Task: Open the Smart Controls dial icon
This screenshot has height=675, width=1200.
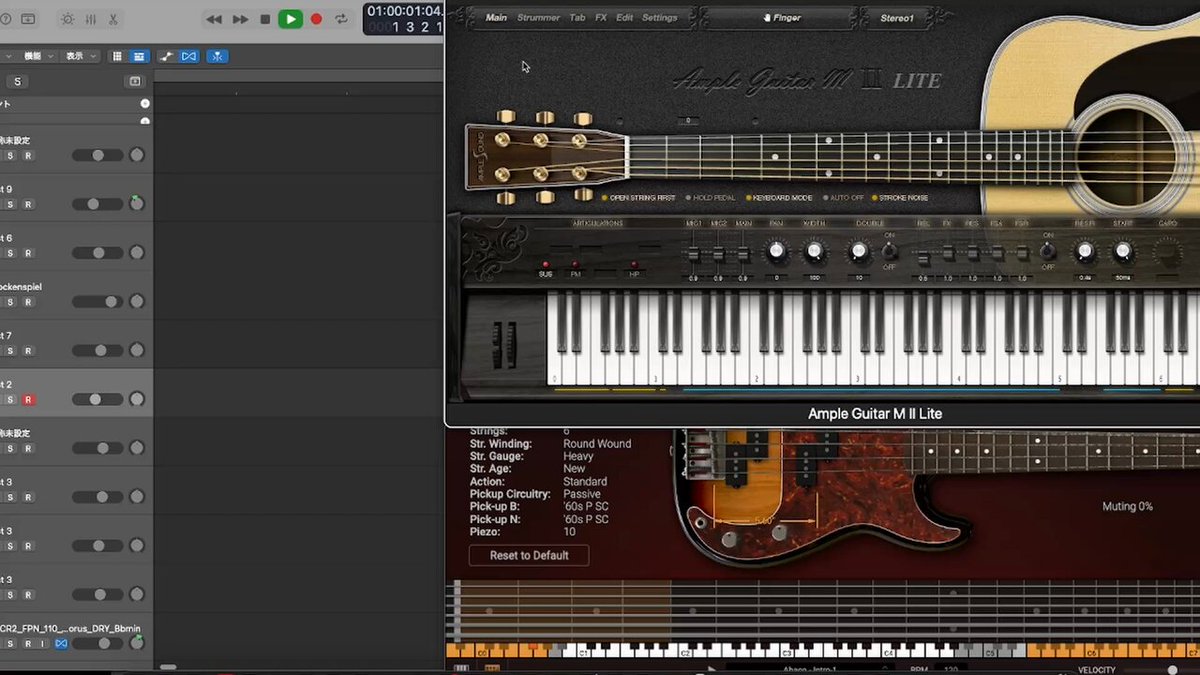Action: point(67,19)
